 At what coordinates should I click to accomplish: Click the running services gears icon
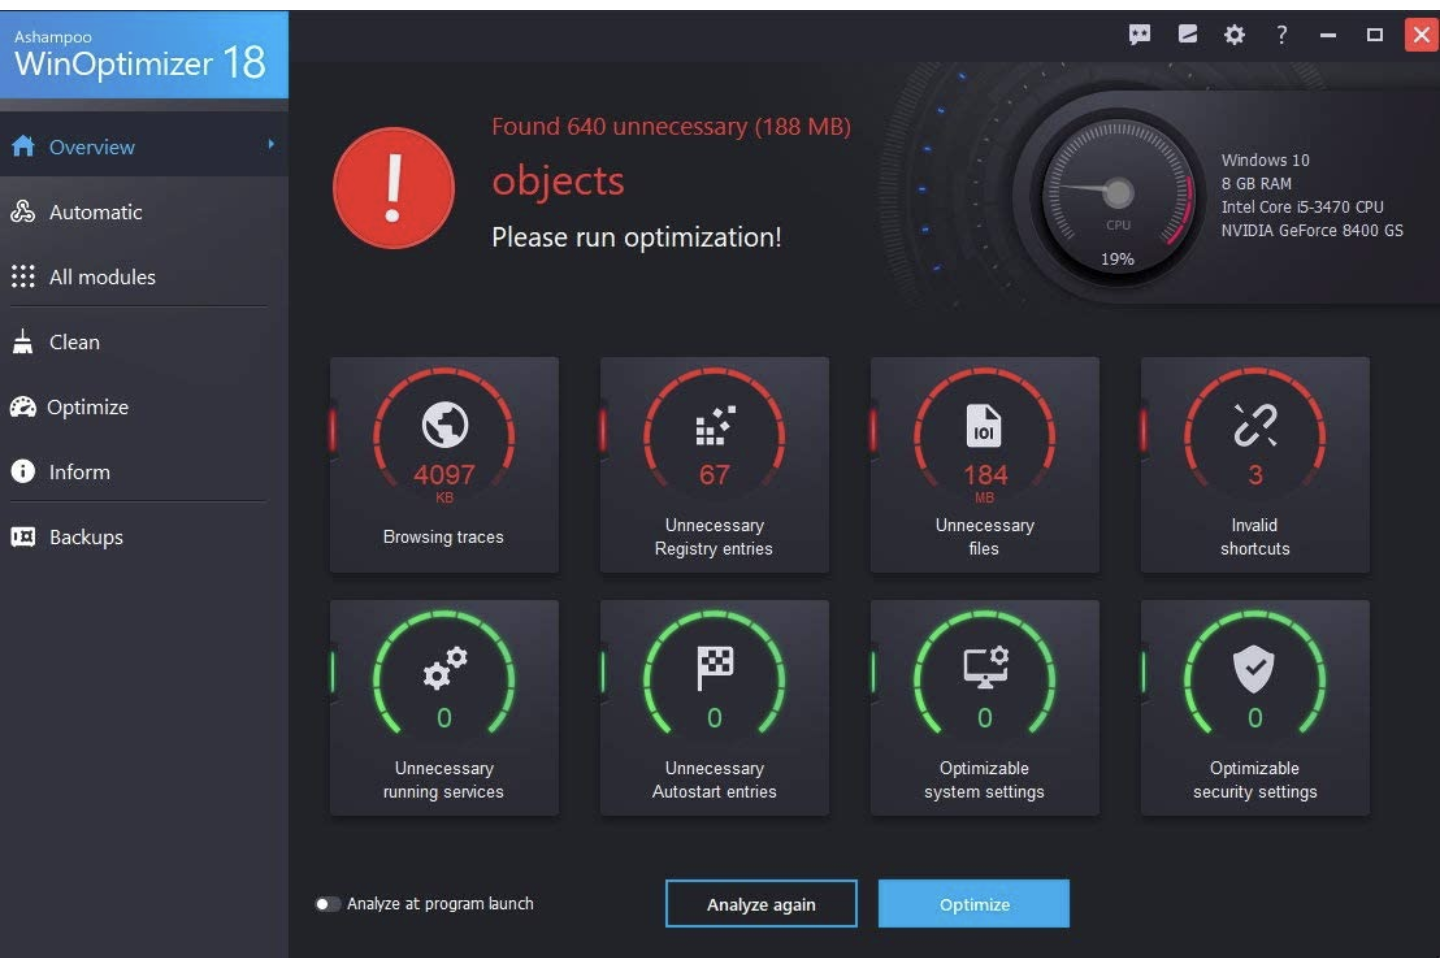coord(445,668)
